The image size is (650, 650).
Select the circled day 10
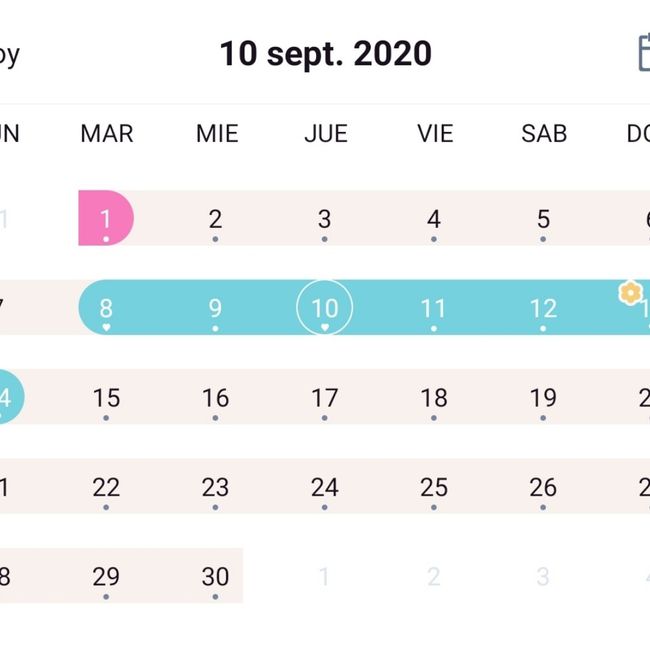(x=325, y=308)
